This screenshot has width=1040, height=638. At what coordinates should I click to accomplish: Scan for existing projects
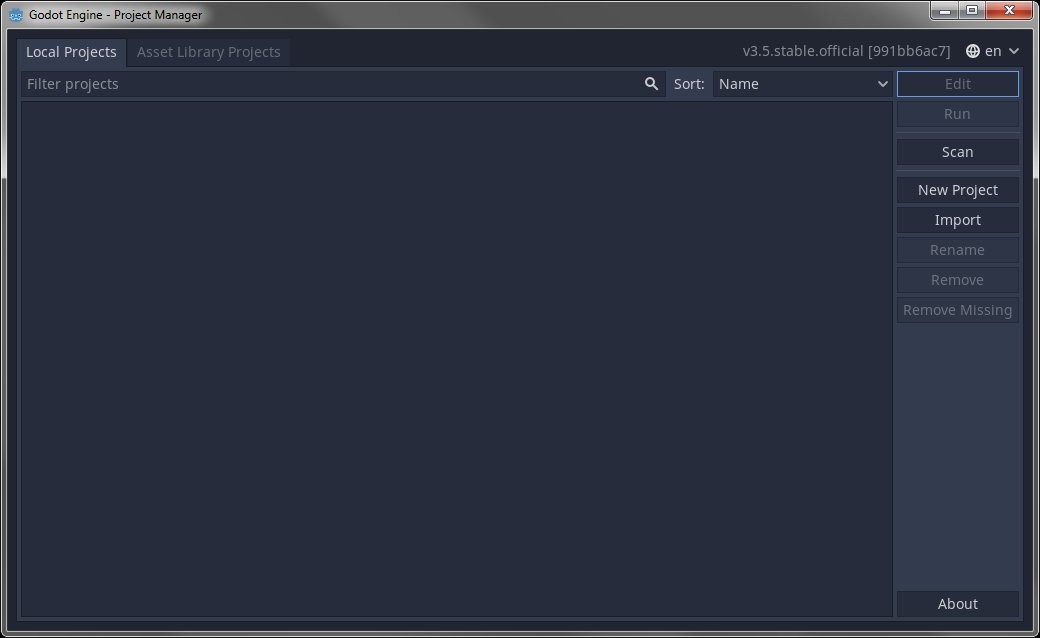(957, 152)
